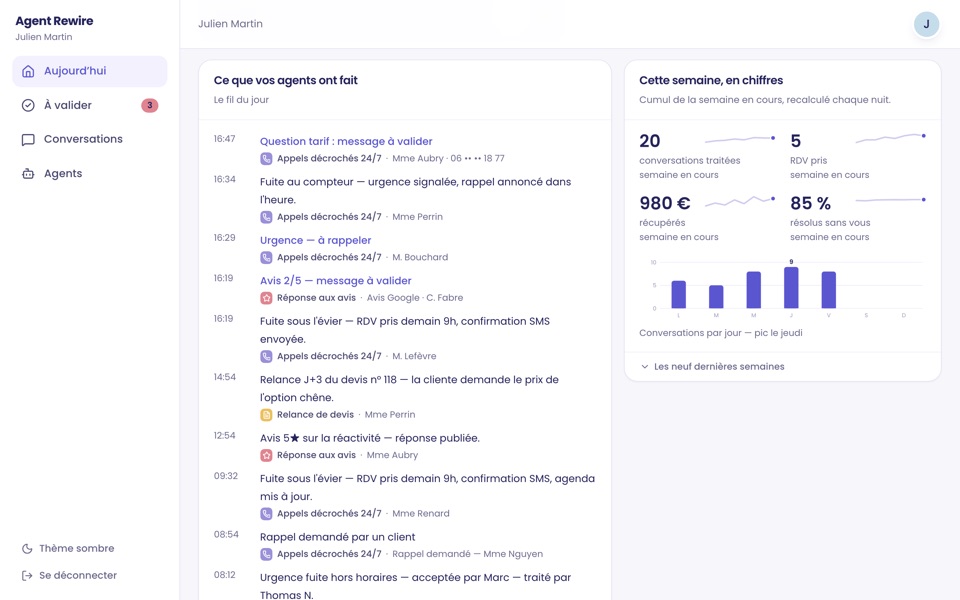
Task: Click the 'Avis Google · C. Fabre' label
Action: tap(414, 298)
